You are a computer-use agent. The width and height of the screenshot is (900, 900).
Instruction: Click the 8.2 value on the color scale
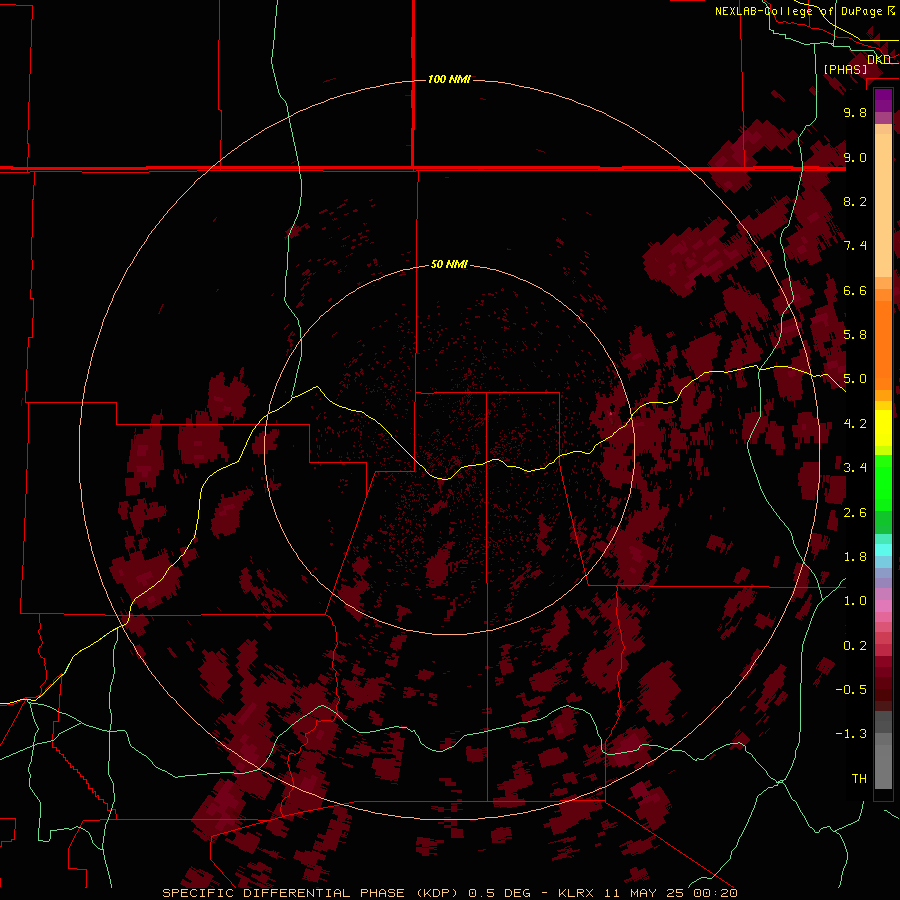(x=855, y=201)
